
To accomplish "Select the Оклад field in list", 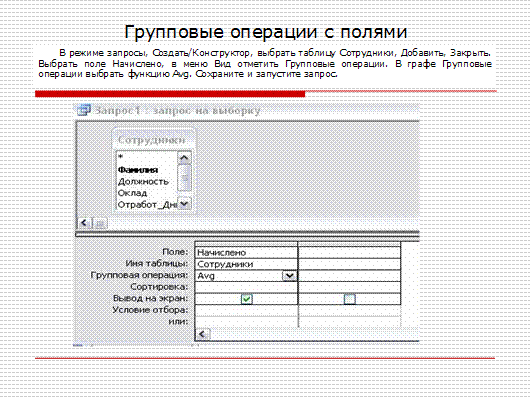I will coord(132,193).
